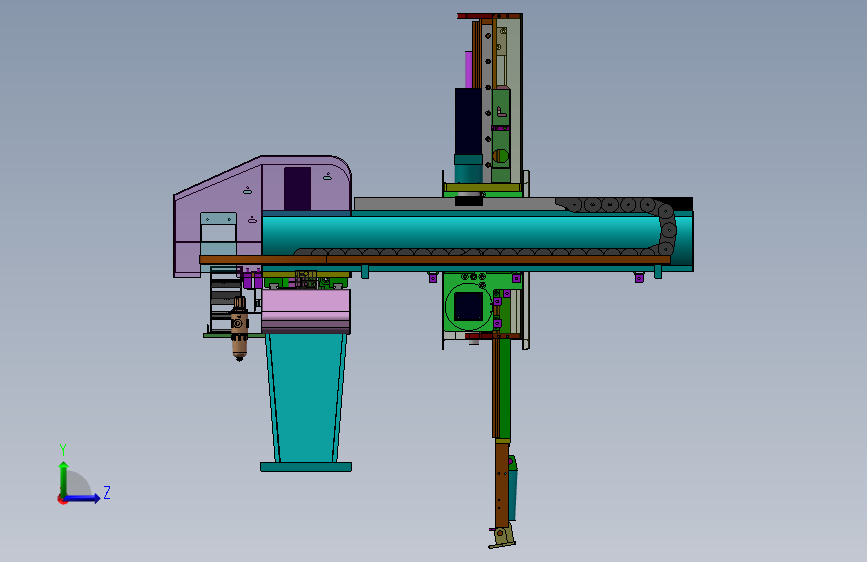Select the pink box above the pedestal
The height and width of the screenshot is (562, 867).
pos(306,311)
